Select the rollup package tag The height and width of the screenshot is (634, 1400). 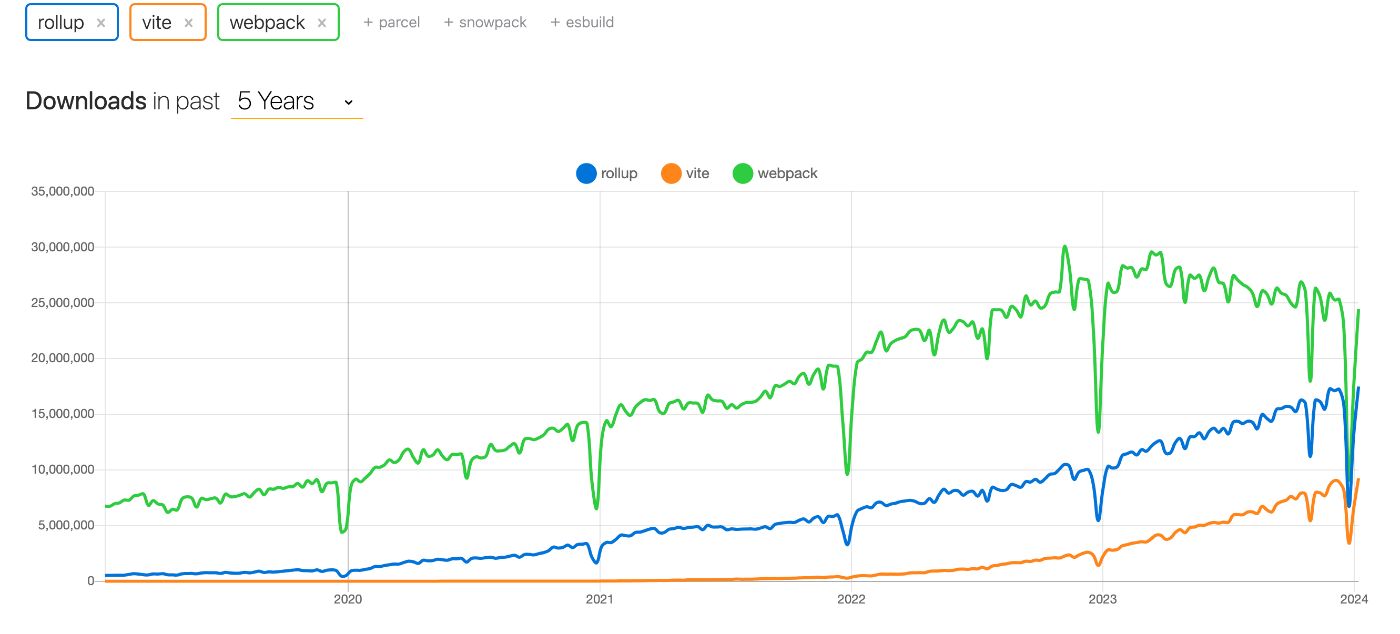pos(62,22)
